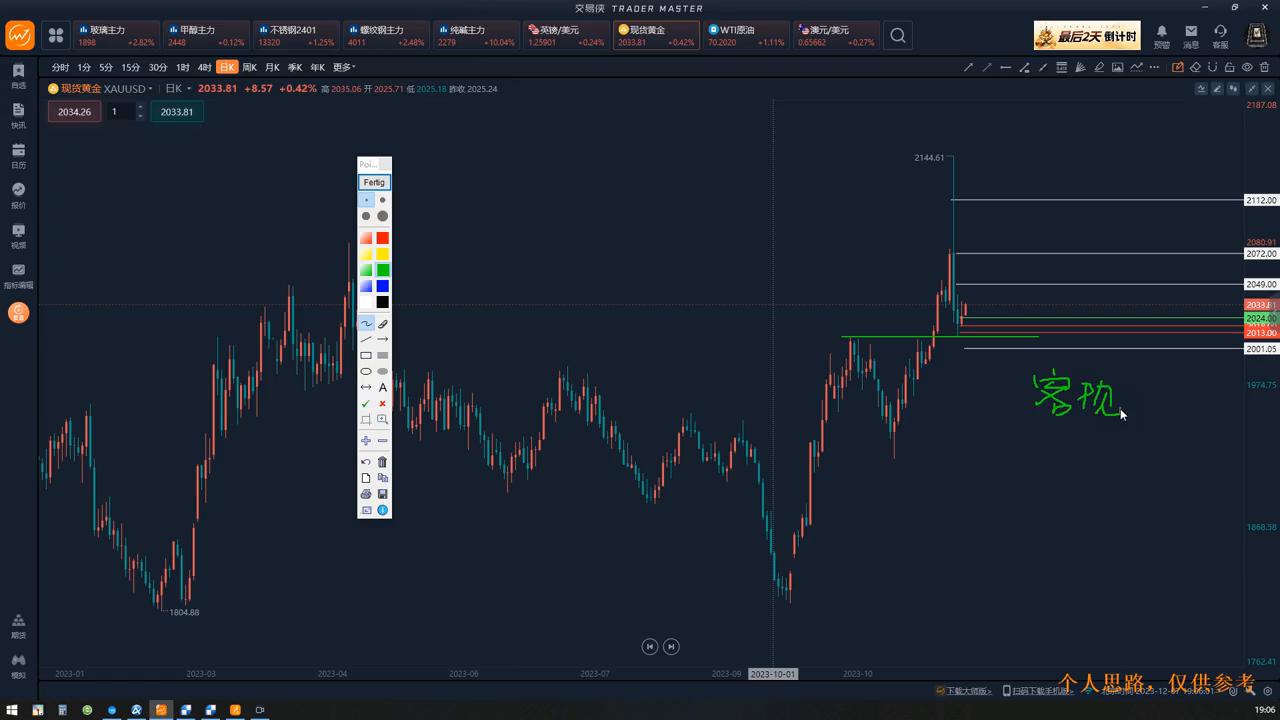Click the step-forward playback control below chart

(671, 647)
